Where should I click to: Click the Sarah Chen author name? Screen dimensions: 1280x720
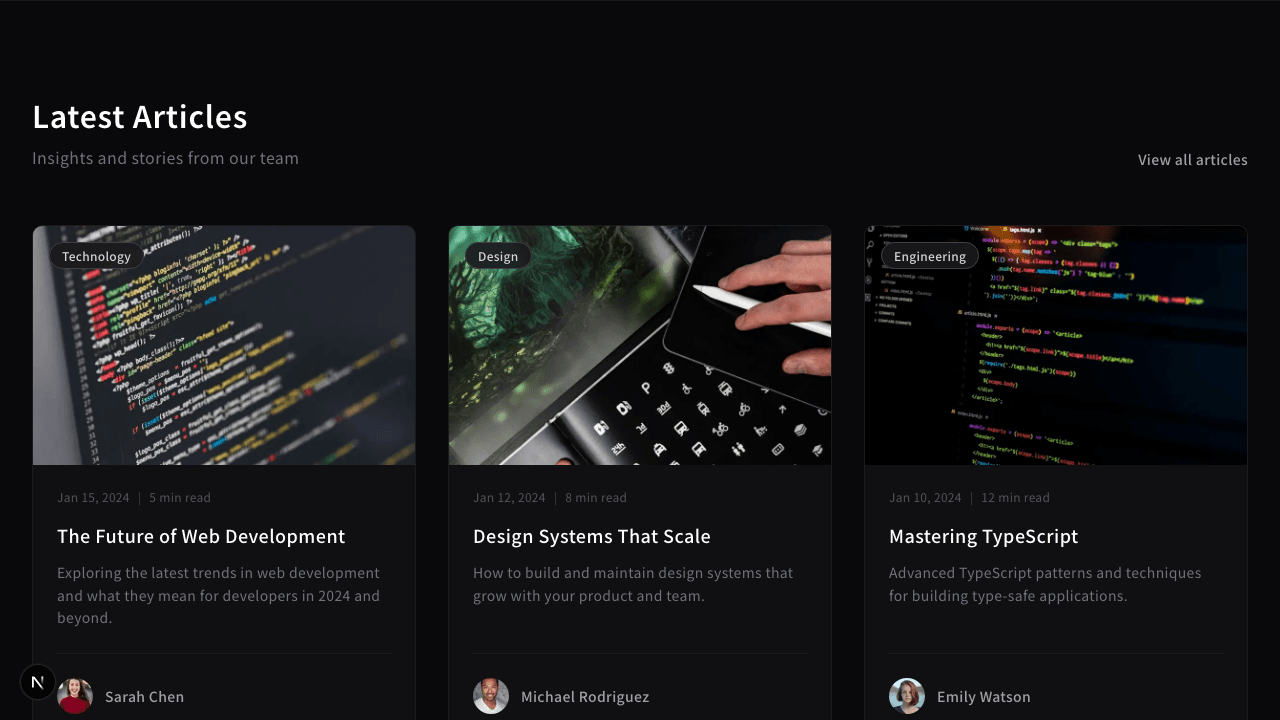(144, 697)
